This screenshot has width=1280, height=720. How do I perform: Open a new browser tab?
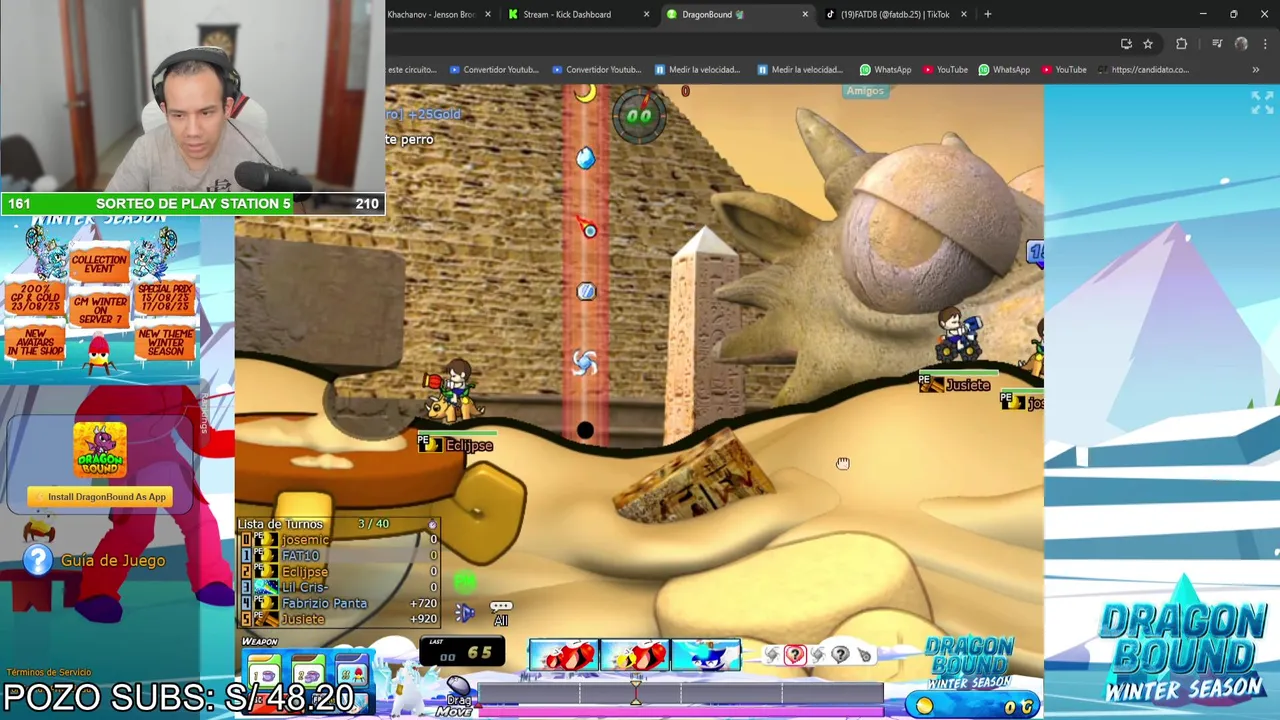click(x=987, y=14)
